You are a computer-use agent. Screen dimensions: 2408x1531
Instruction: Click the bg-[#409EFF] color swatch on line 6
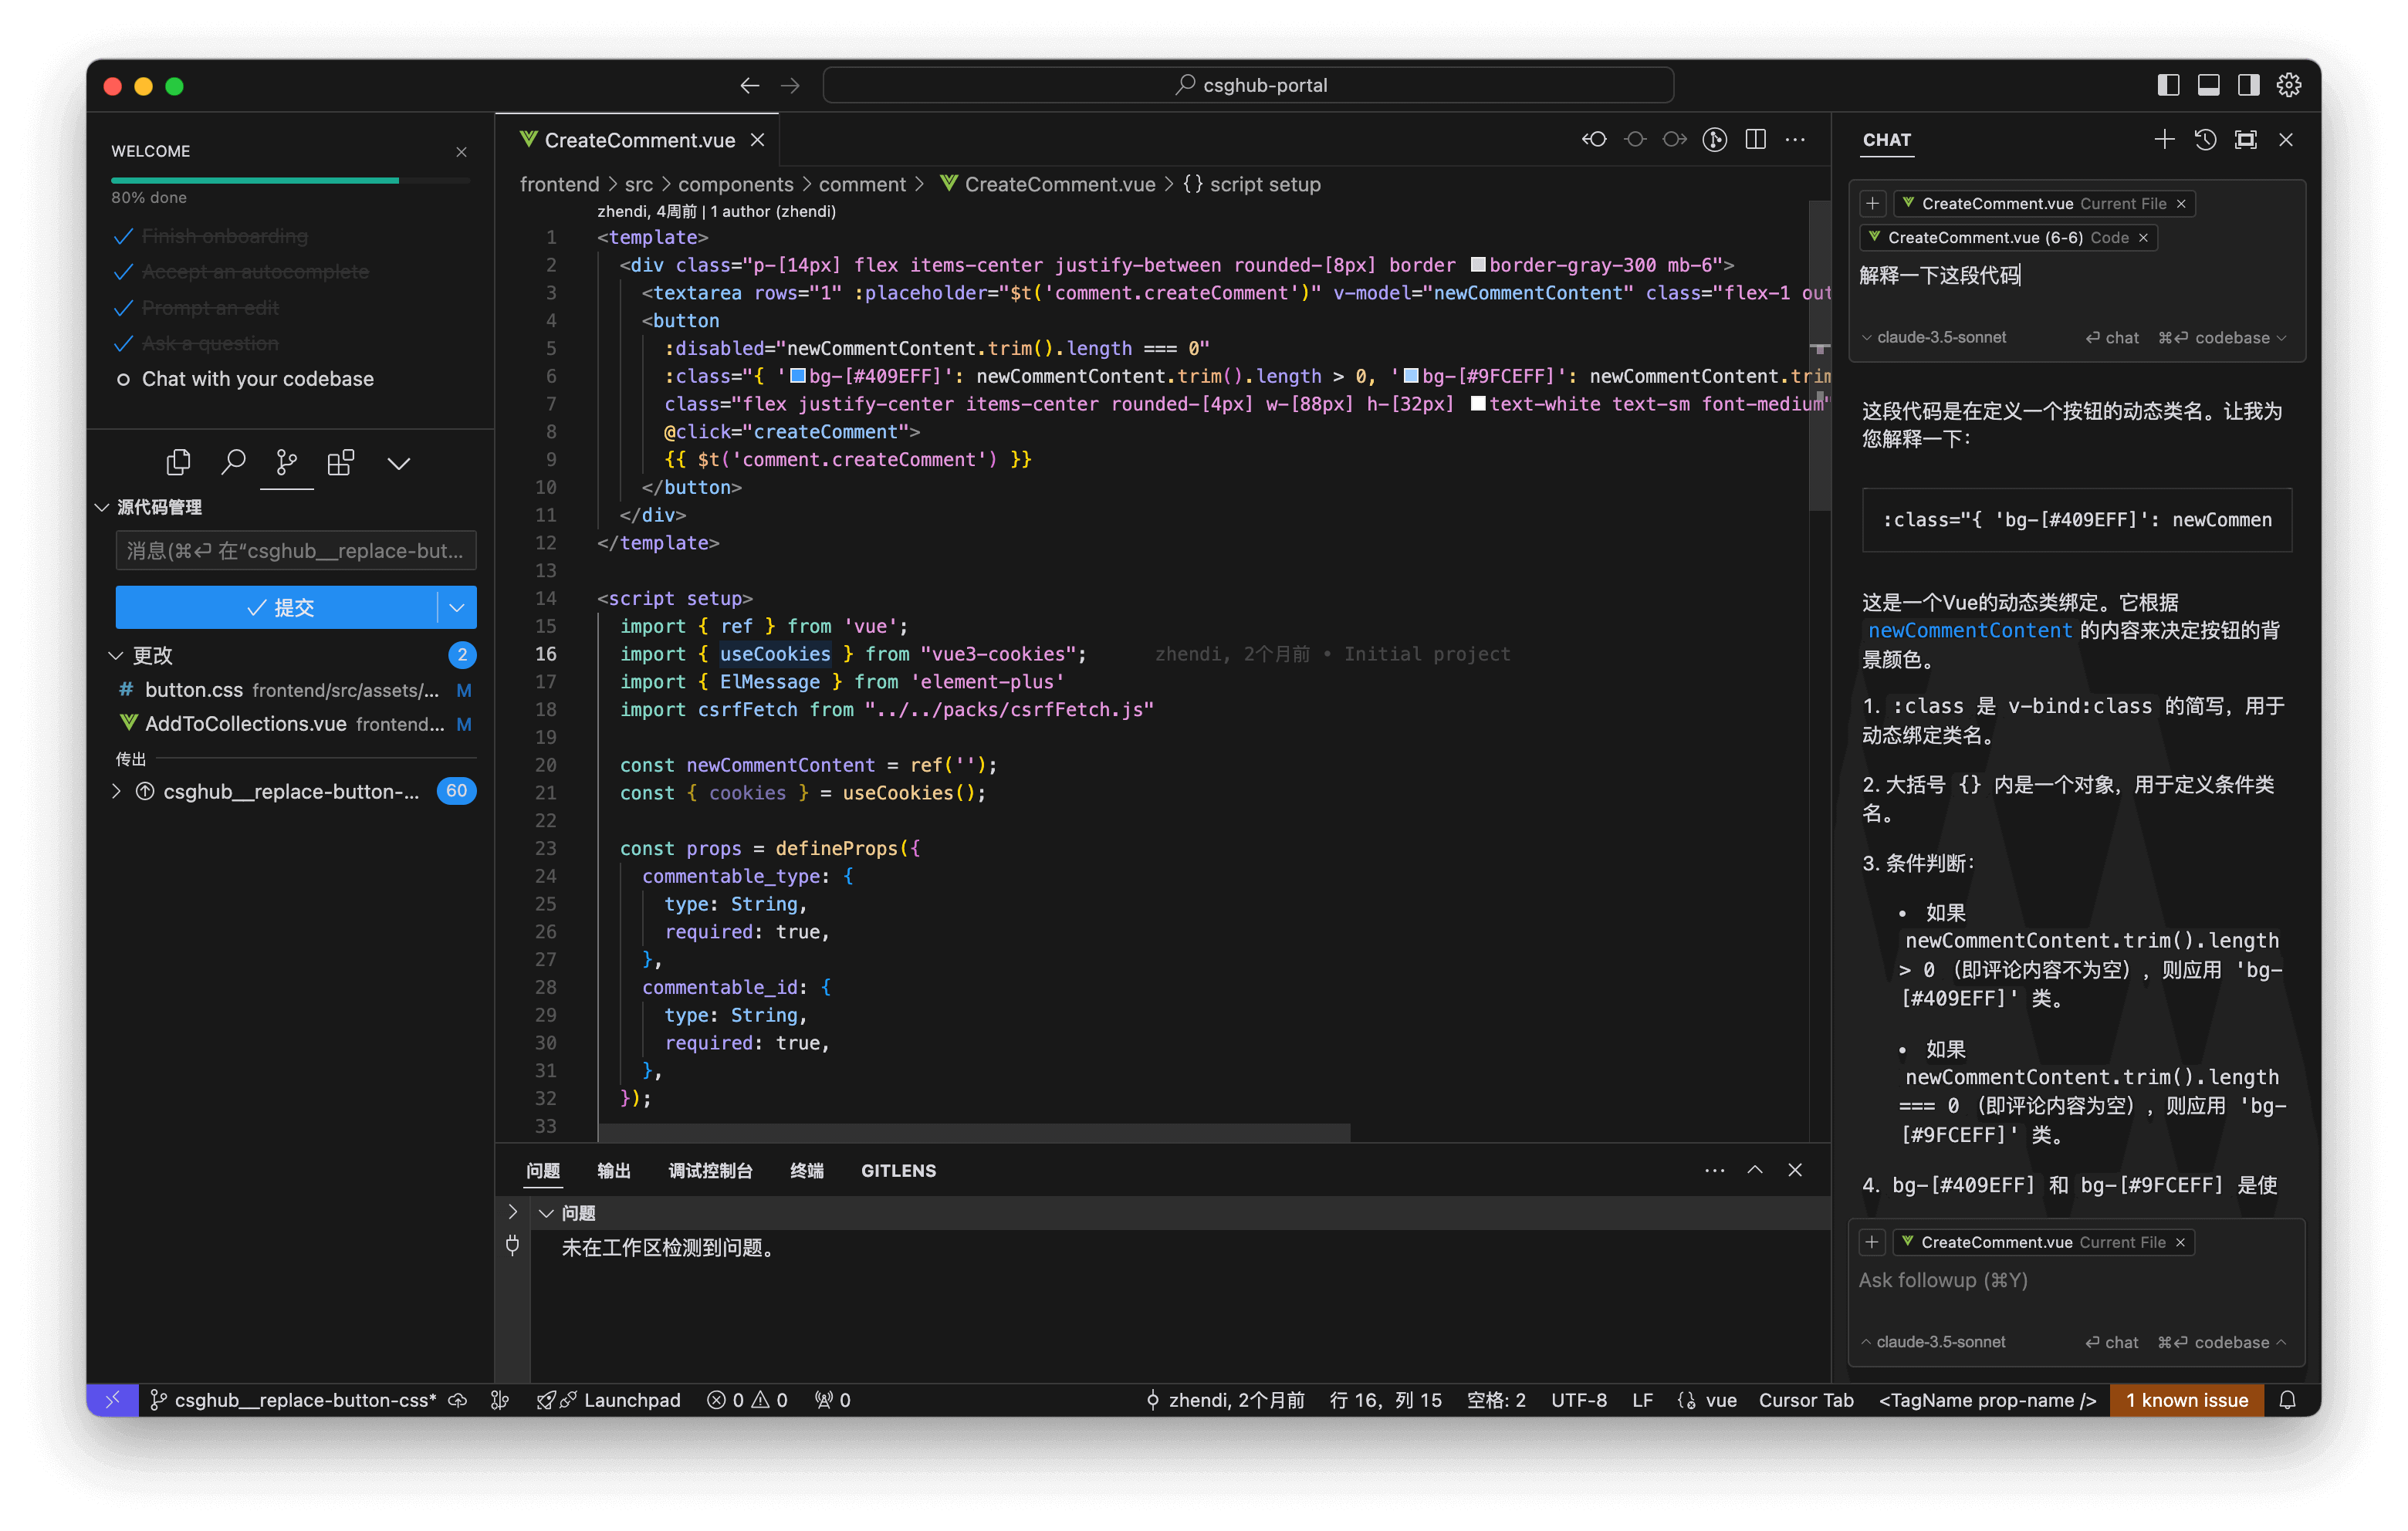[x=798, y=376]
